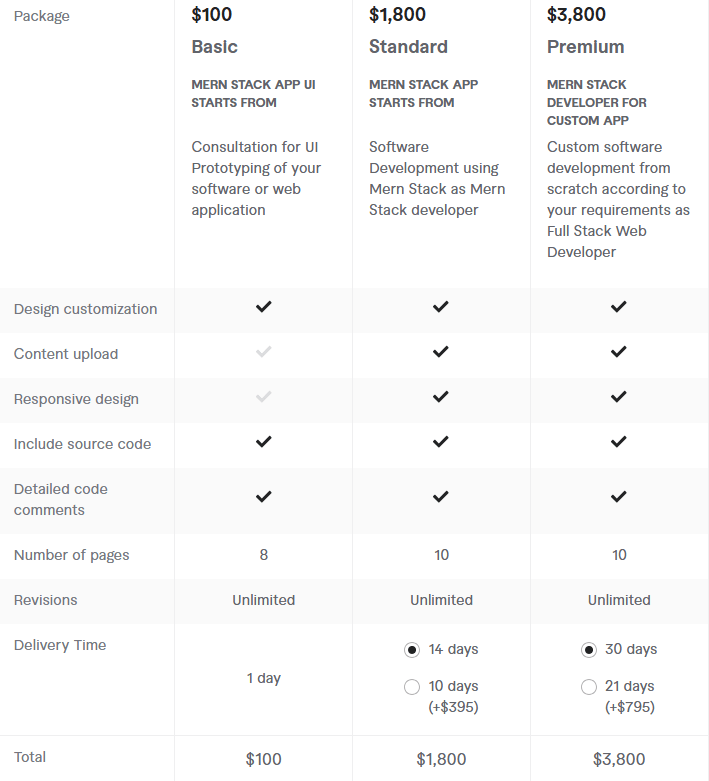709x781 pixels.
Task: Select the 30 days delivery option
Action: click(589, 650)
